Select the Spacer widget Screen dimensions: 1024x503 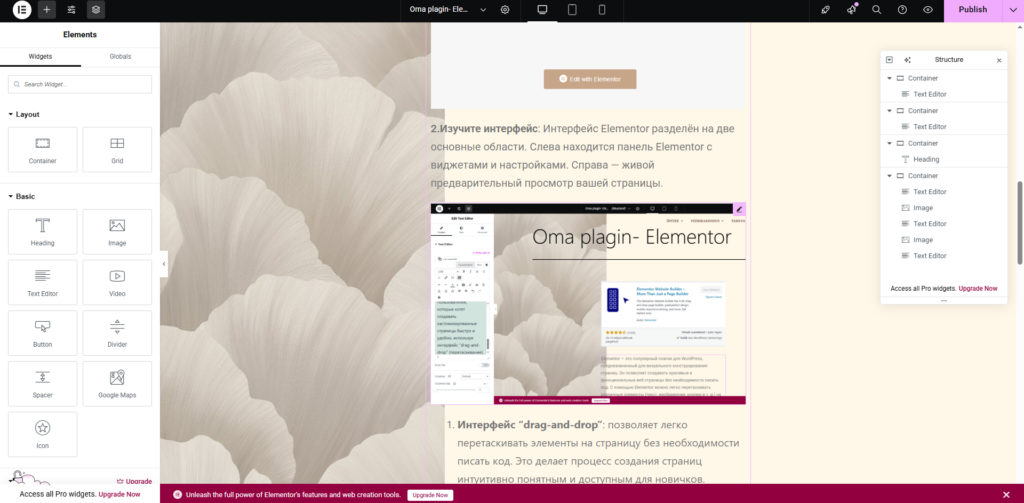42,383
